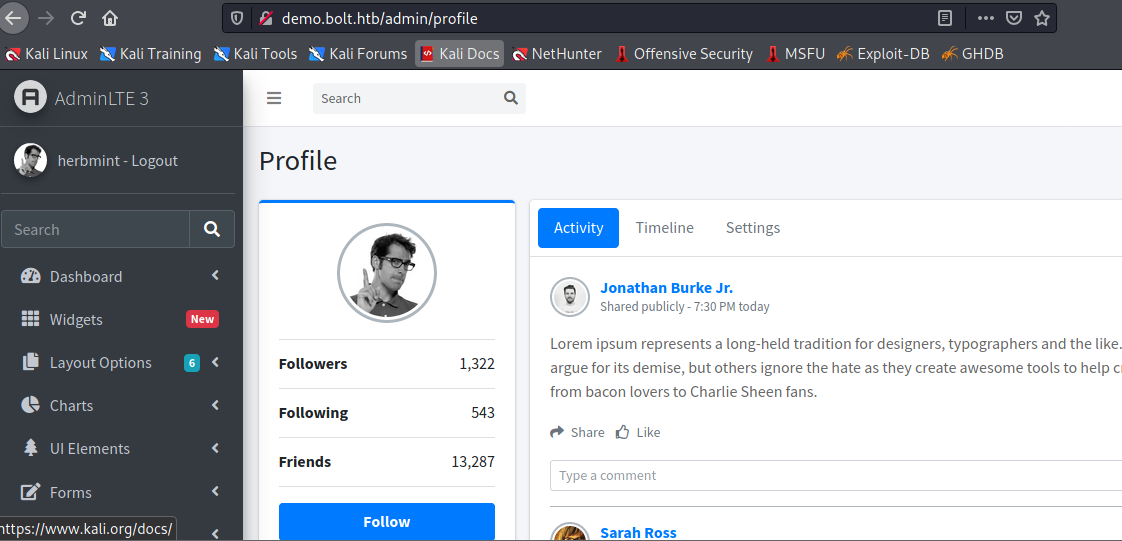Switch to the Settings tab

pyautogui.click(x=753, y=228)
